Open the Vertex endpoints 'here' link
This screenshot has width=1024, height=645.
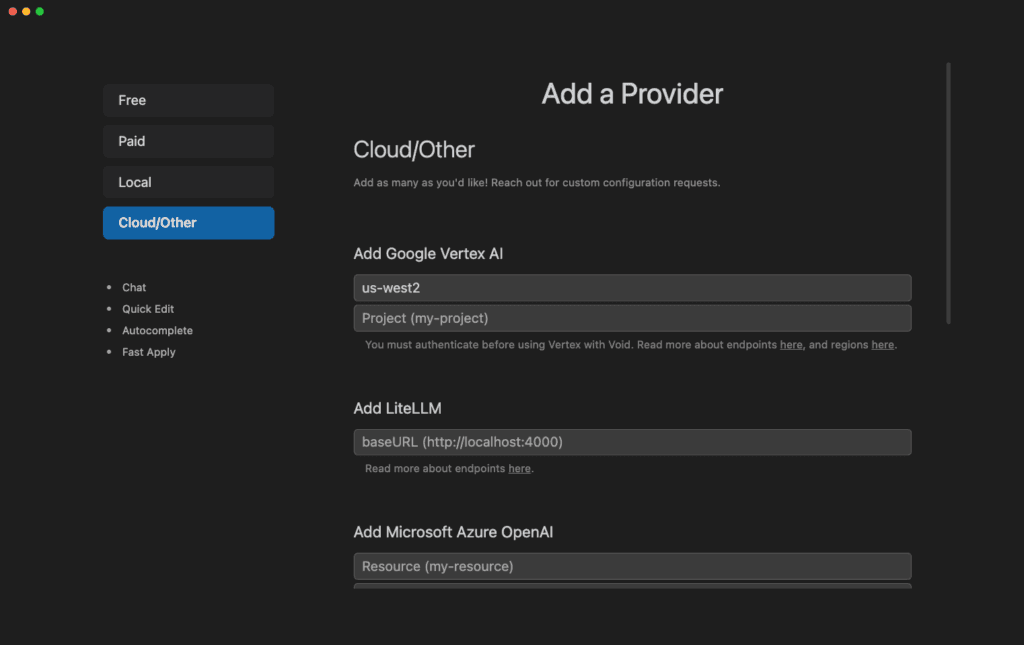click(791, 345)
